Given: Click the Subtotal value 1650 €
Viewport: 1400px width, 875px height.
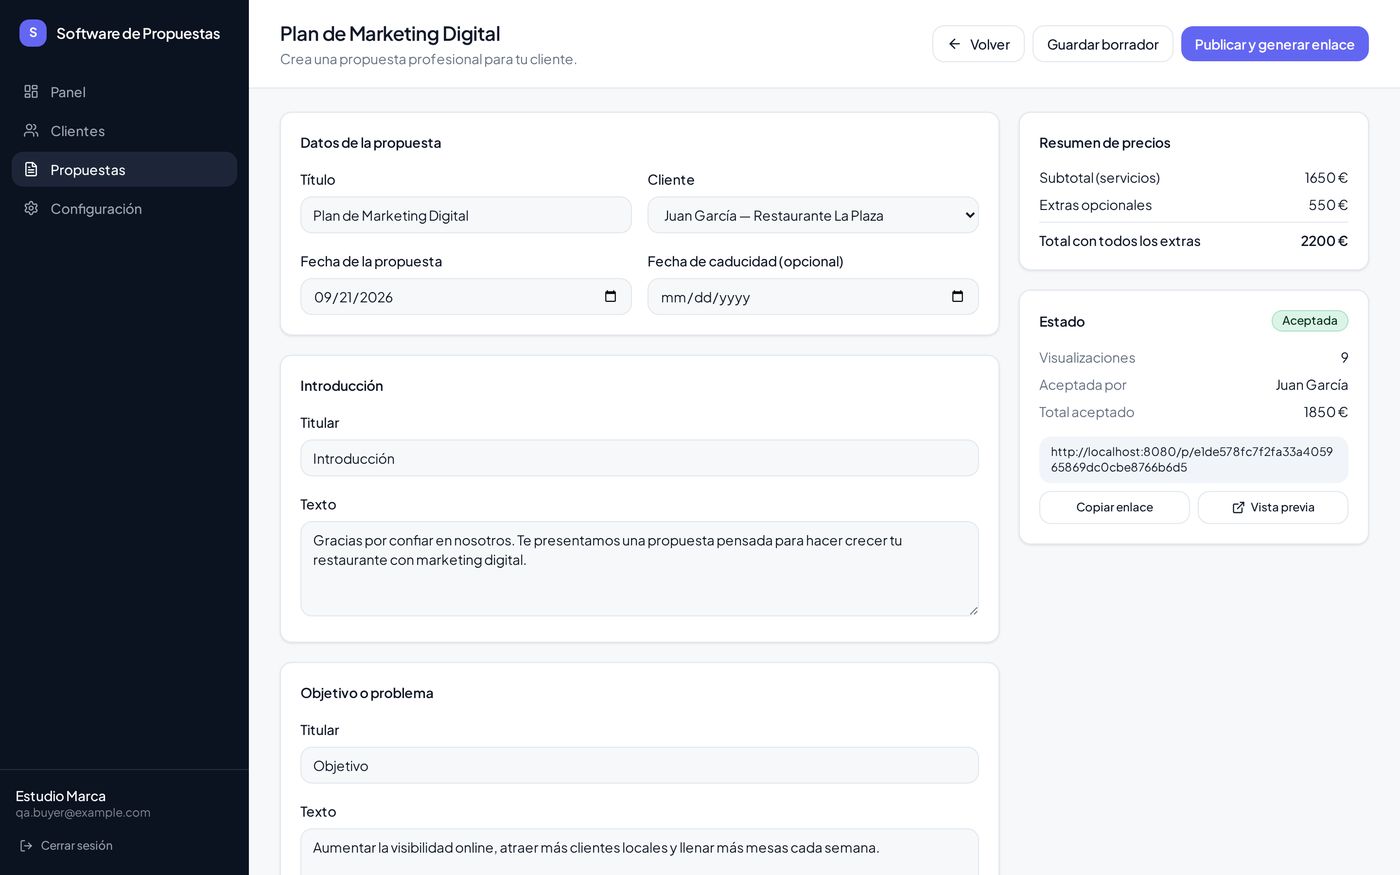Looking at the screenshot, I should pos(1326,178).
